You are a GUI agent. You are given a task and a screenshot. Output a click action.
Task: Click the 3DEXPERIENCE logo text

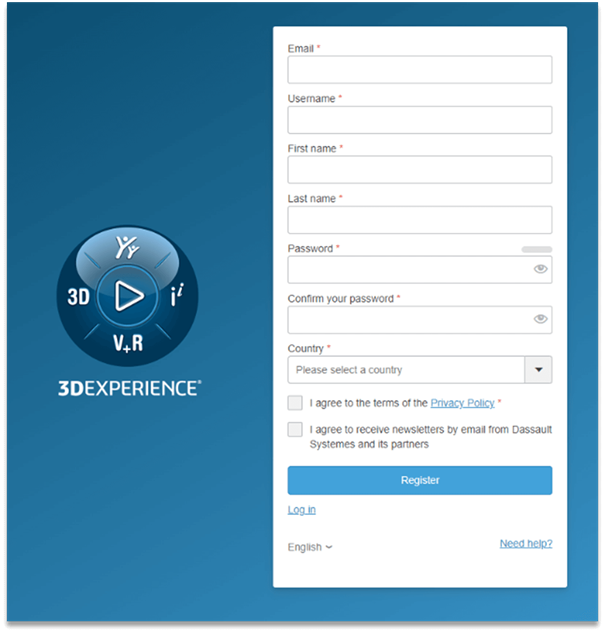coord(129,387)
